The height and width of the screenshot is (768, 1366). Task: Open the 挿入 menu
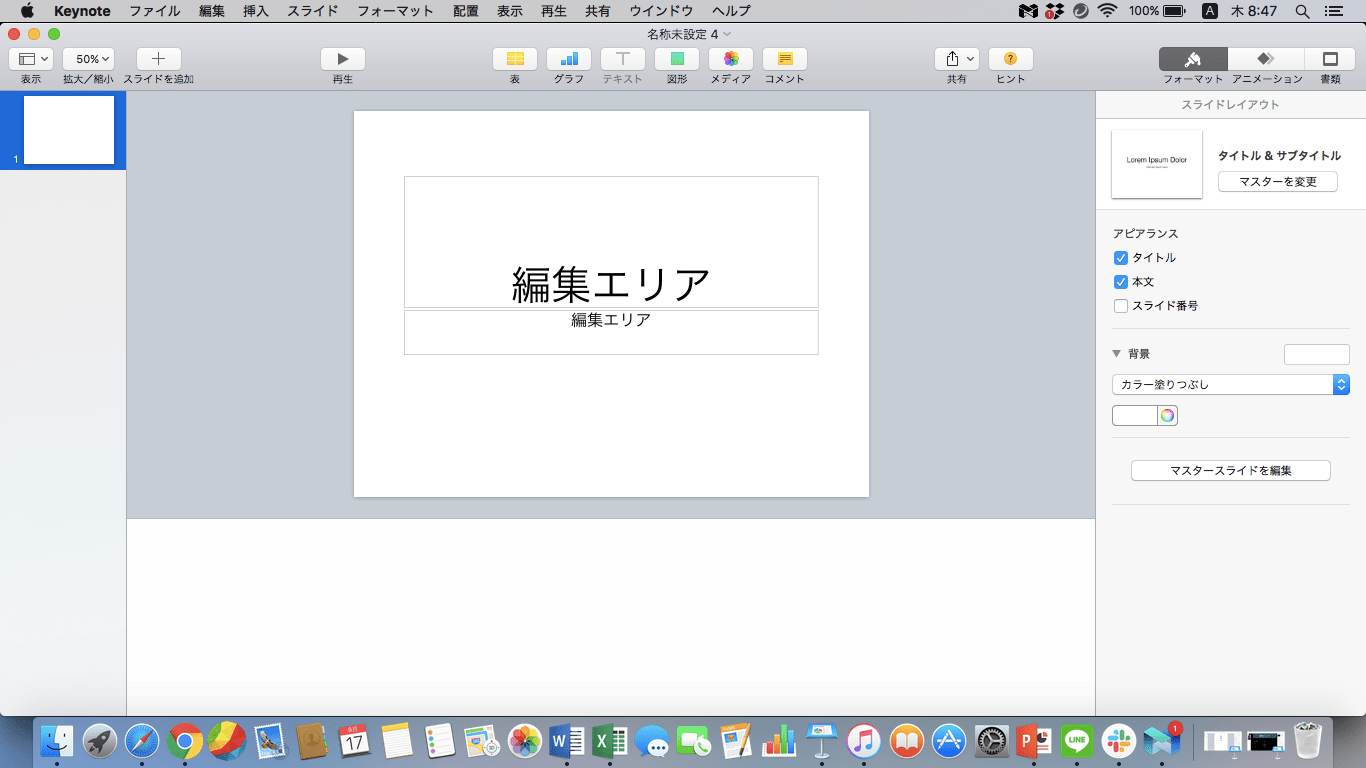256,11
